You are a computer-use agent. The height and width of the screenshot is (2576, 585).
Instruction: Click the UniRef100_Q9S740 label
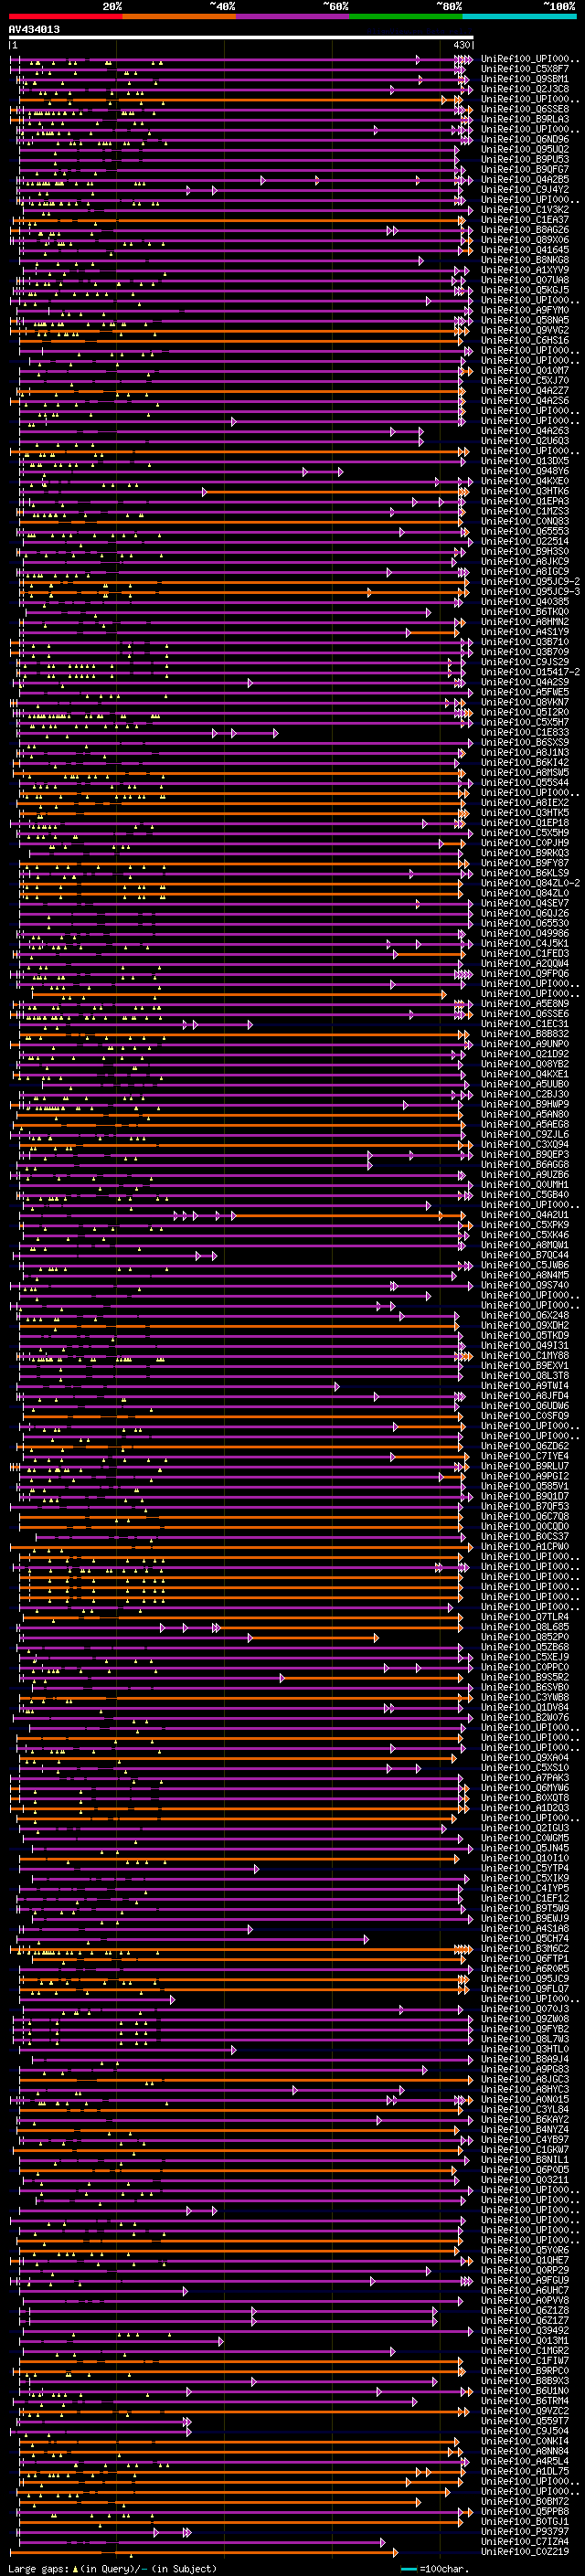click(x=525, y=1285)
